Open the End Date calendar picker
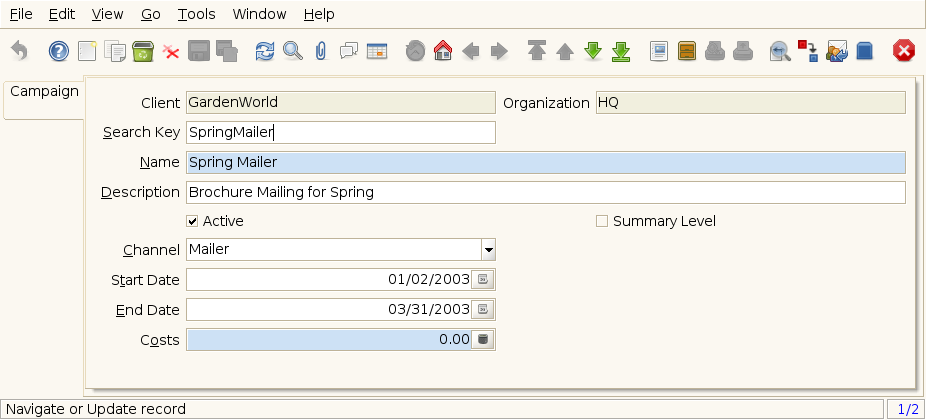The image size is (926, 420). point(484,310)
